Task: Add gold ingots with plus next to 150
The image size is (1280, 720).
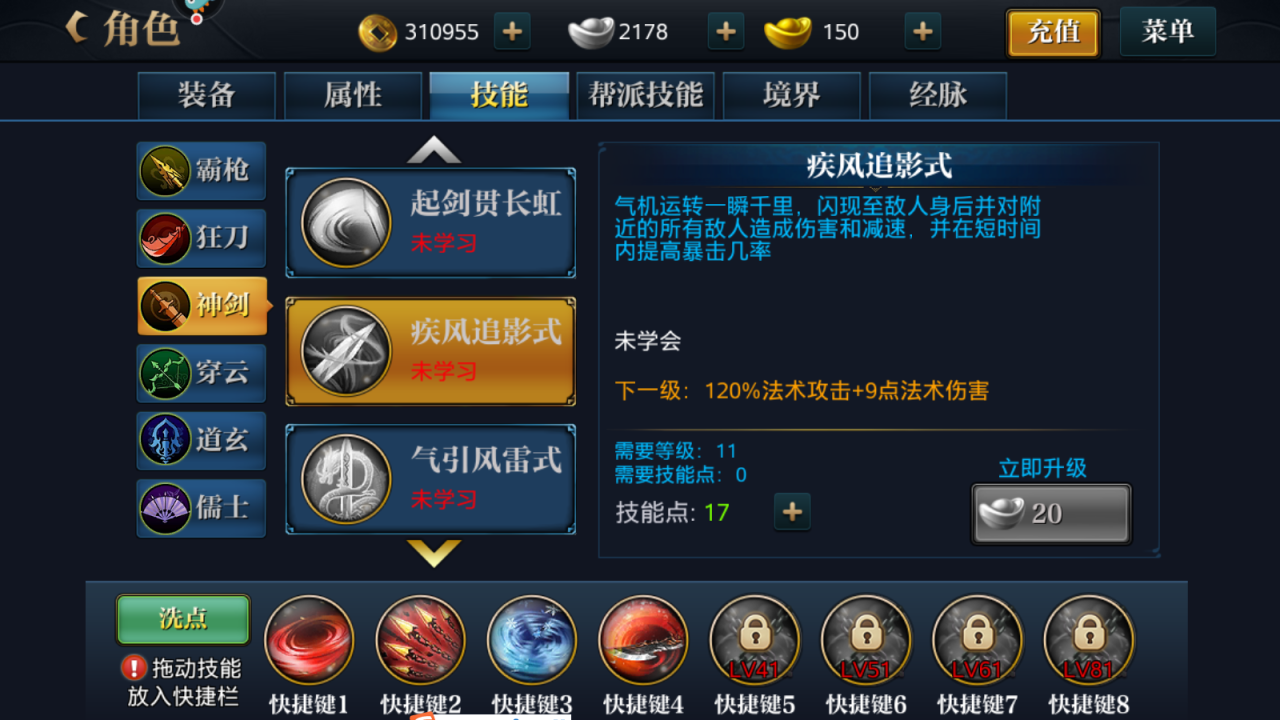Action: click(922, 32)
